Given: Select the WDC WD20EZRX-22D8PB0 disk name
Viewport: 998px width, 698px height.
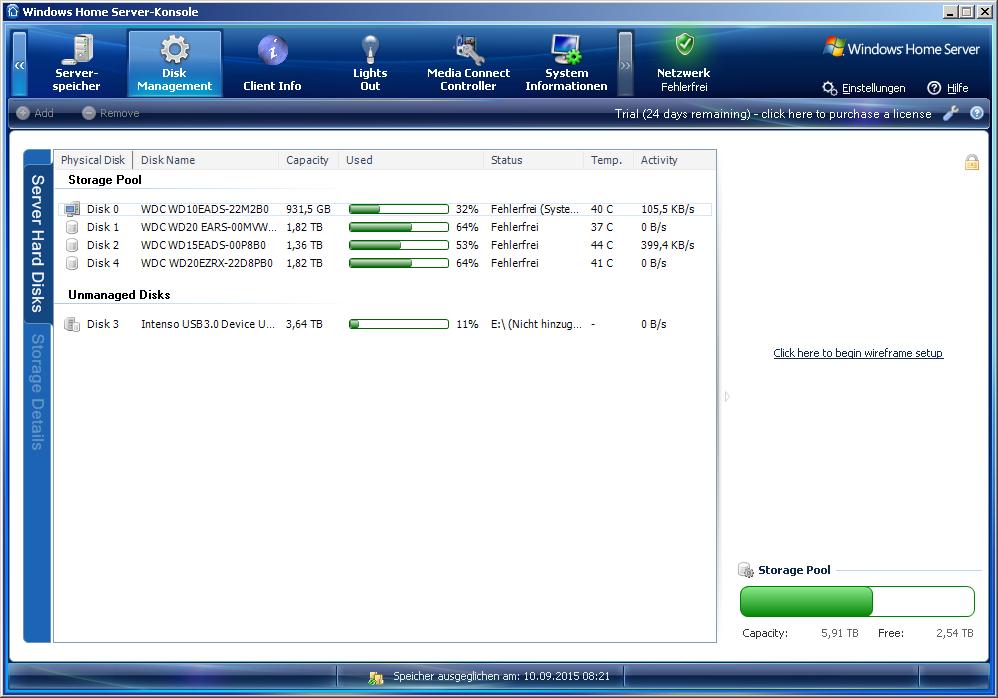Looking at the screenshot, I should click(207, 263).
